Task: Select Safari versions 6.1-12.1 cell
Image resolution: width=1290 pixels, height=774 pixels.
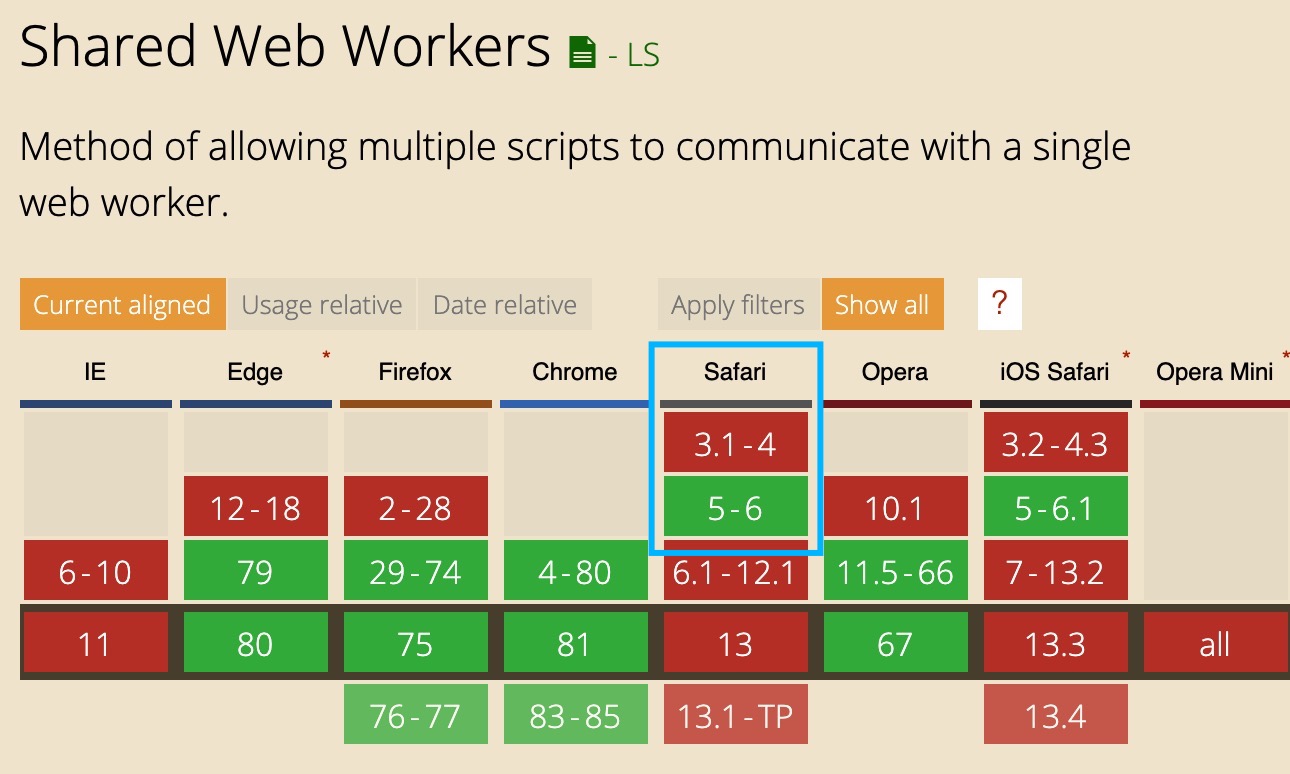Action: 735,572
